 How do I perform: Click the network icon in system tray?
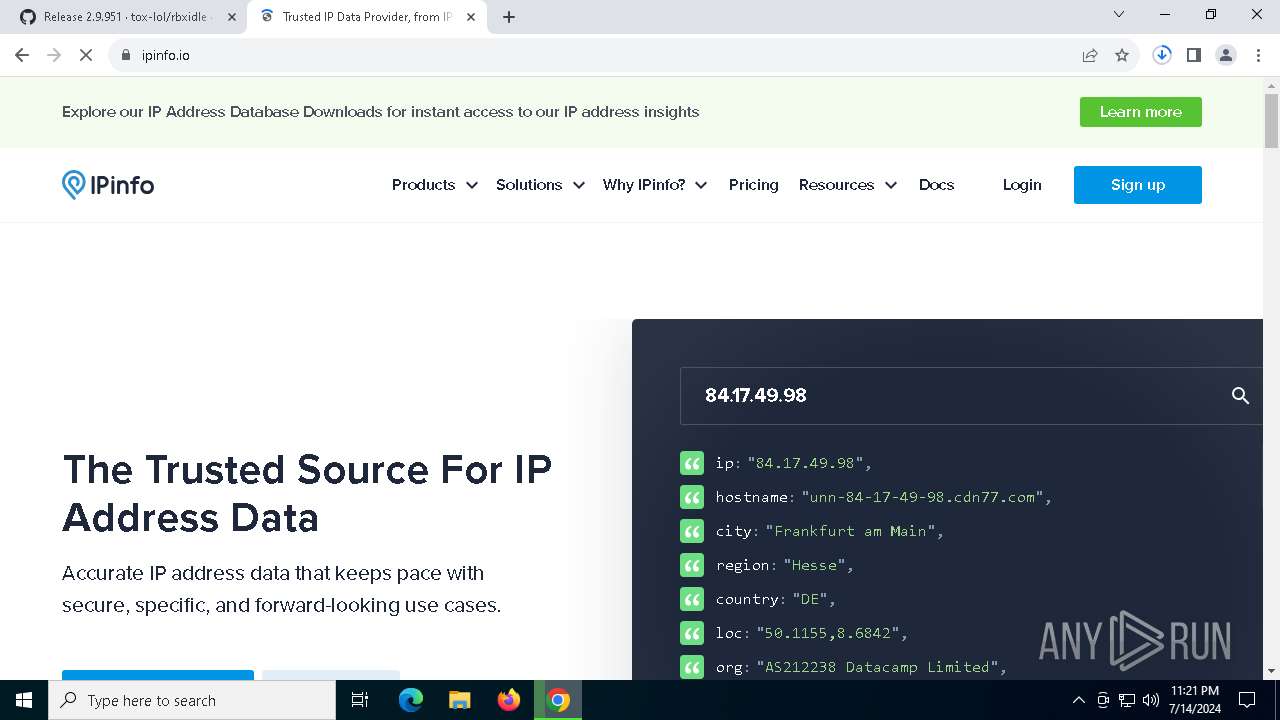click(x=1126, y=700)
